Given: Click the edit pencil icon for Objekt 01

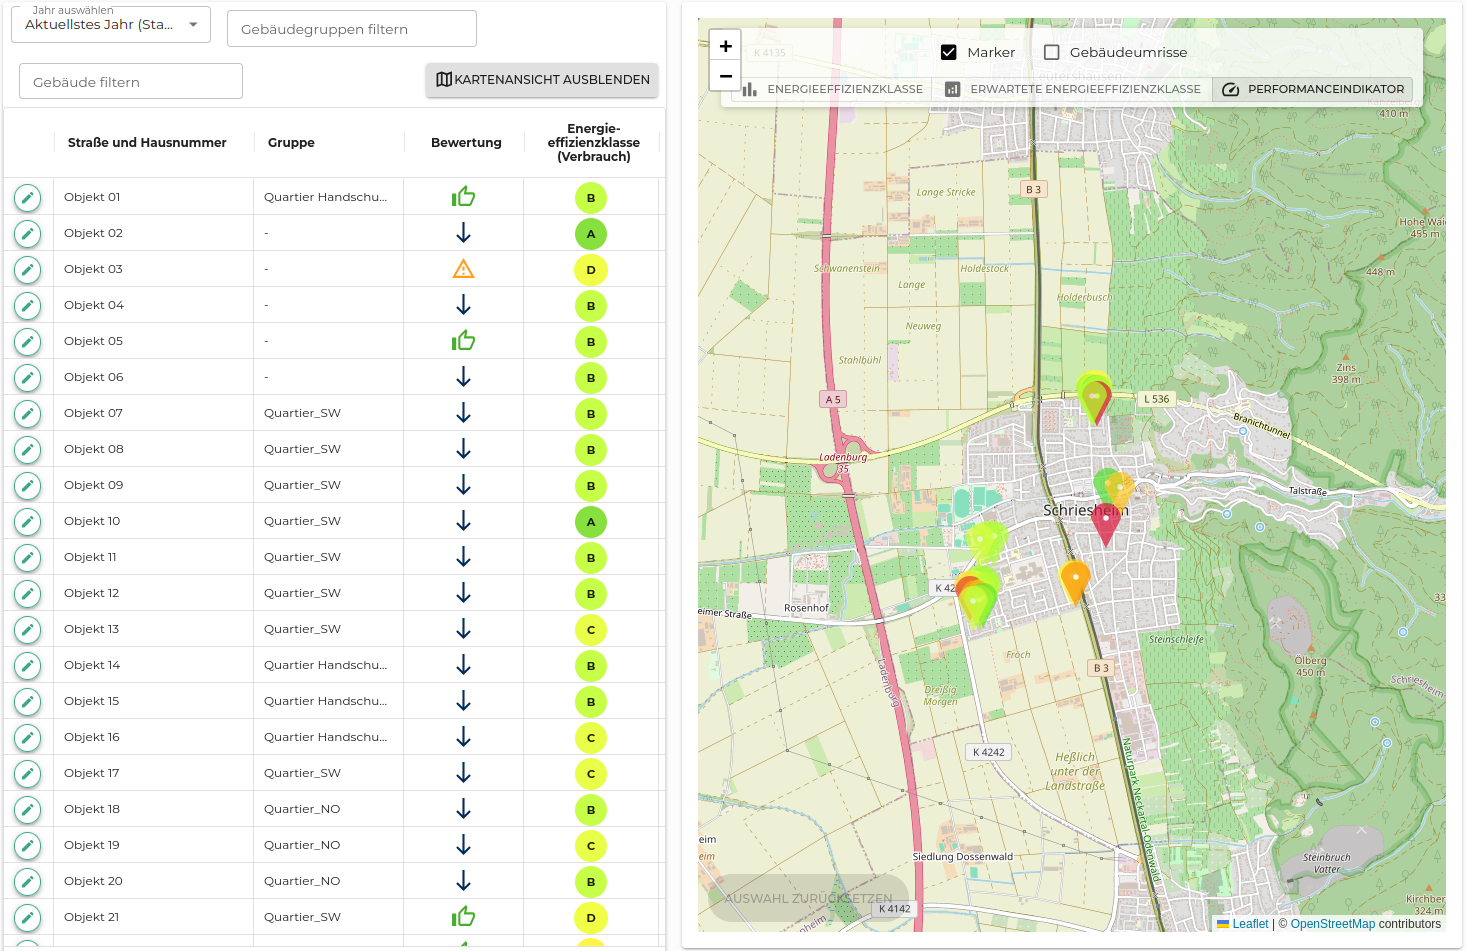Looking at the screenshot, I should (28, 198).
